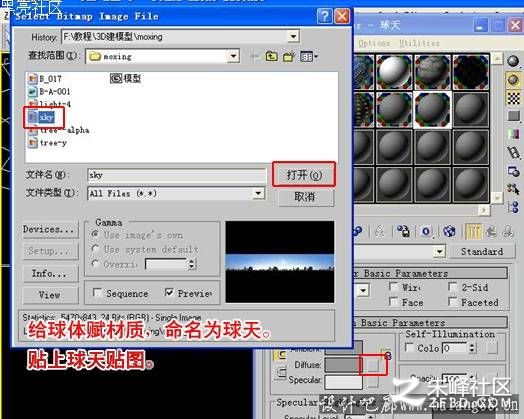
Task: Click the 打开(O) open button
Action: tap(304, 175)
